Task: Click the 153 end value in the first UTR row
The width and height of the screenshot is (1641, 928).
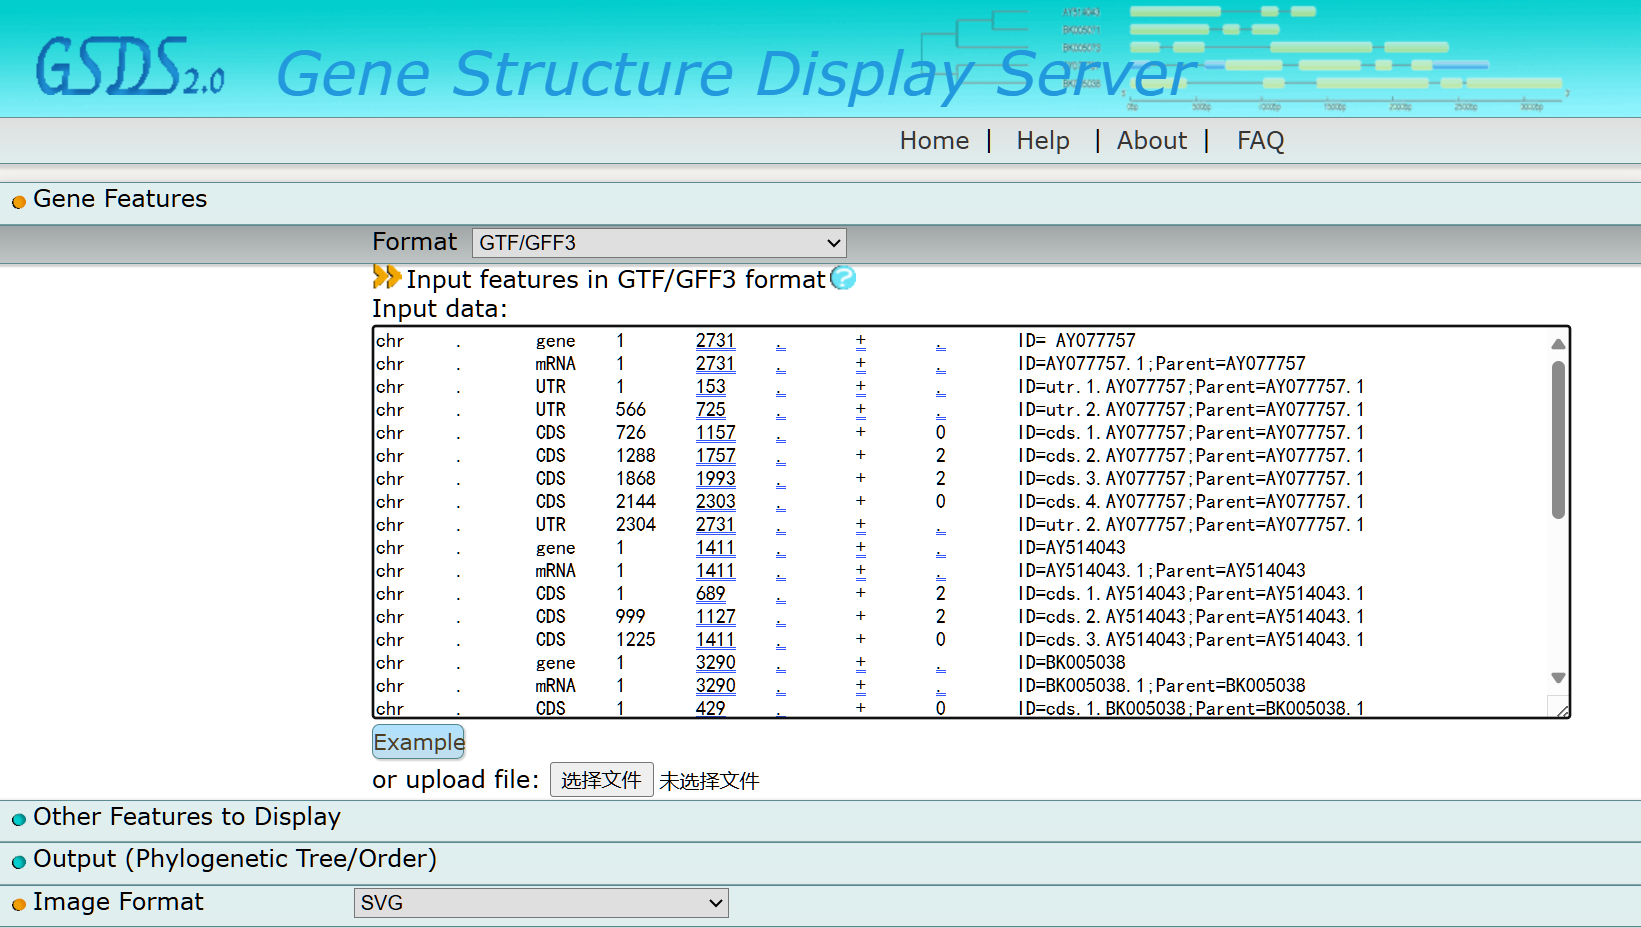Action: (711, 387)
